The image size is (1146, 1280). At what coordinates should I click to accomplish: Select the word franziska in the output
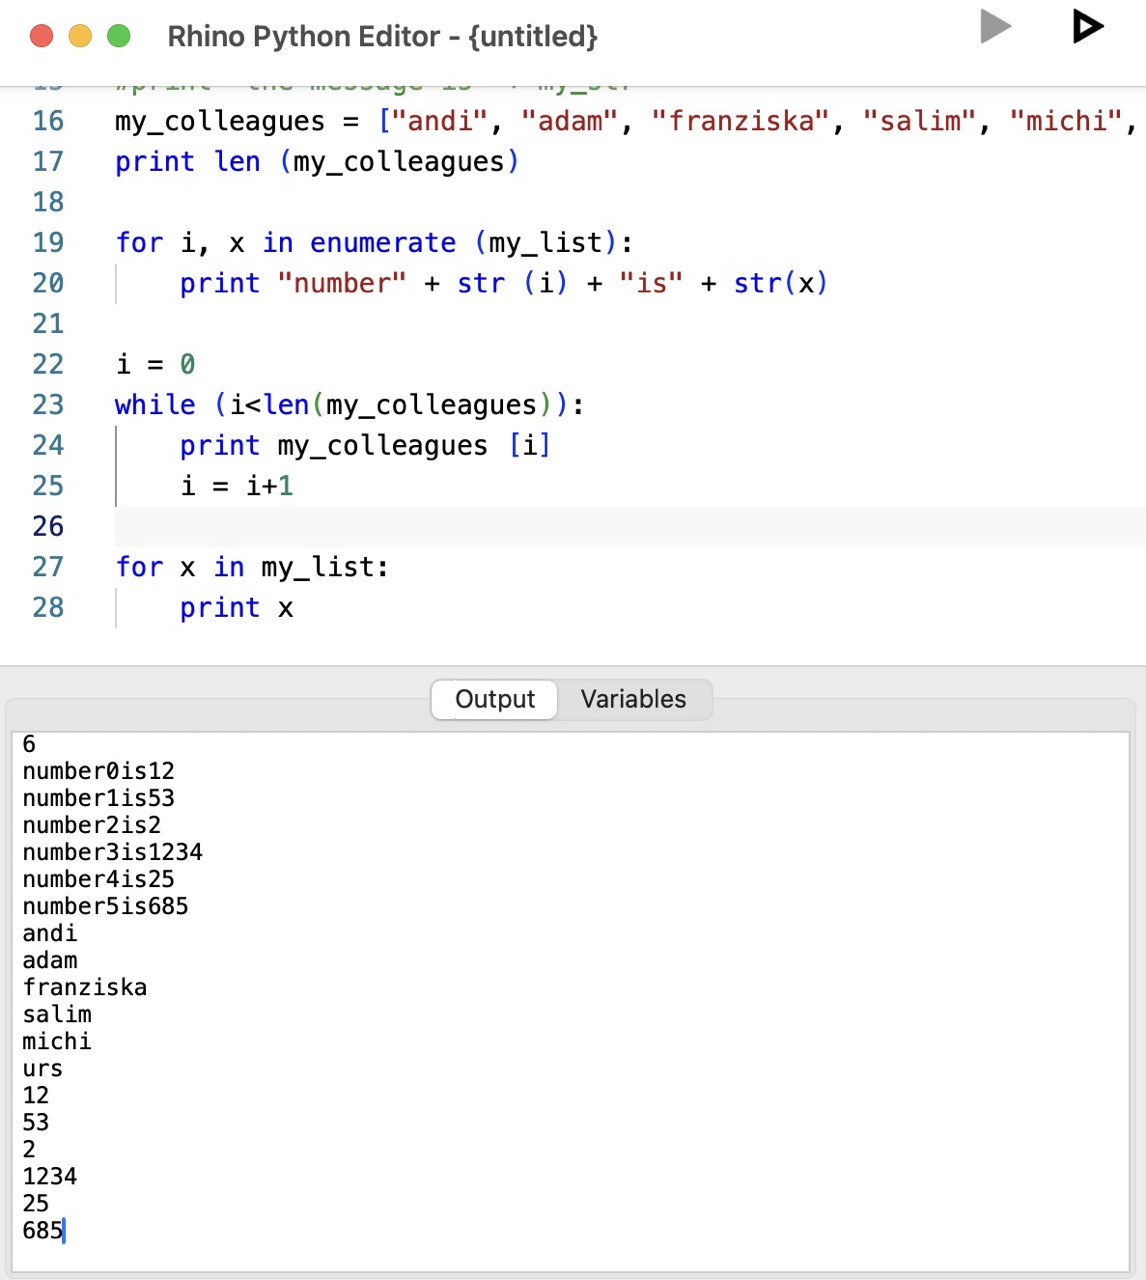click(x=85, y=987)
